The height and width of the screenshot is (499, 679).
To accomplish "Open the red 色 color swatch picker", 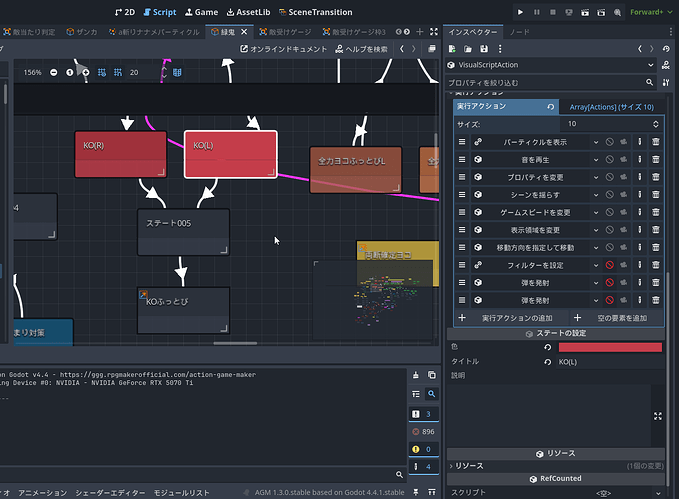I will pos(610,347).
